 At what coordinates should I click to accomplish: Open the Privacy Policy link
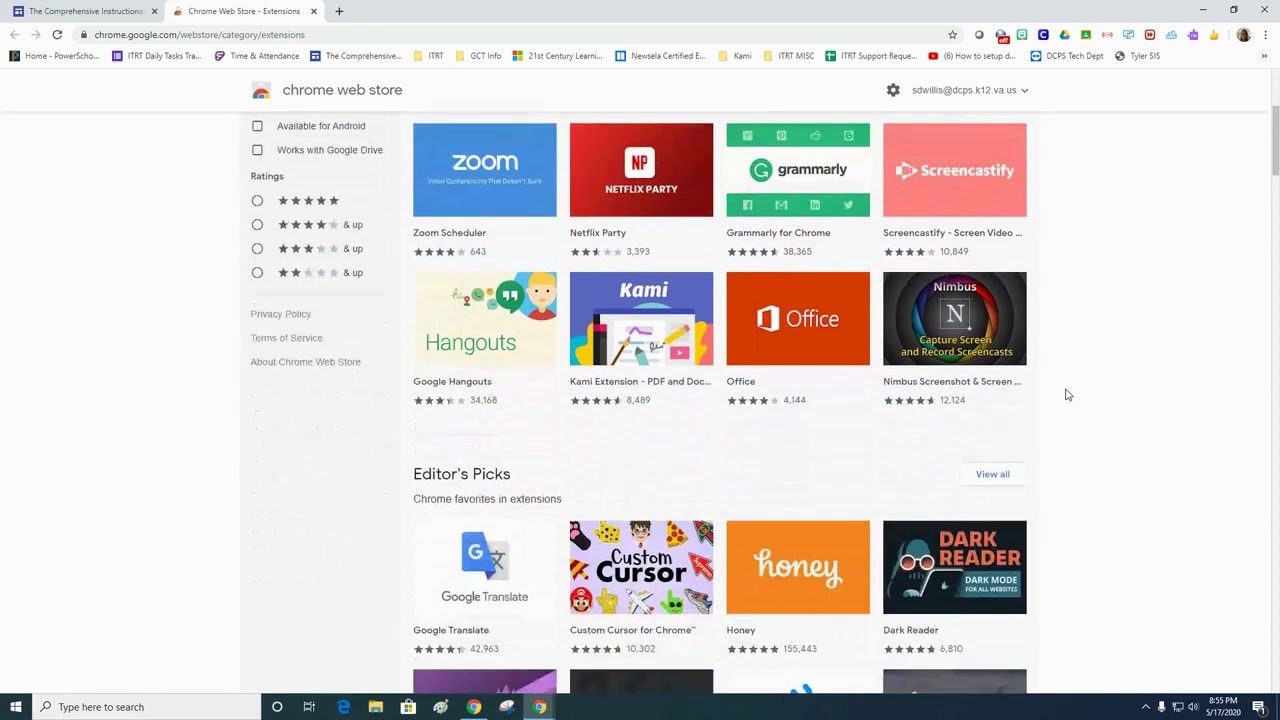pyautogui.click(x=281, y=314)
